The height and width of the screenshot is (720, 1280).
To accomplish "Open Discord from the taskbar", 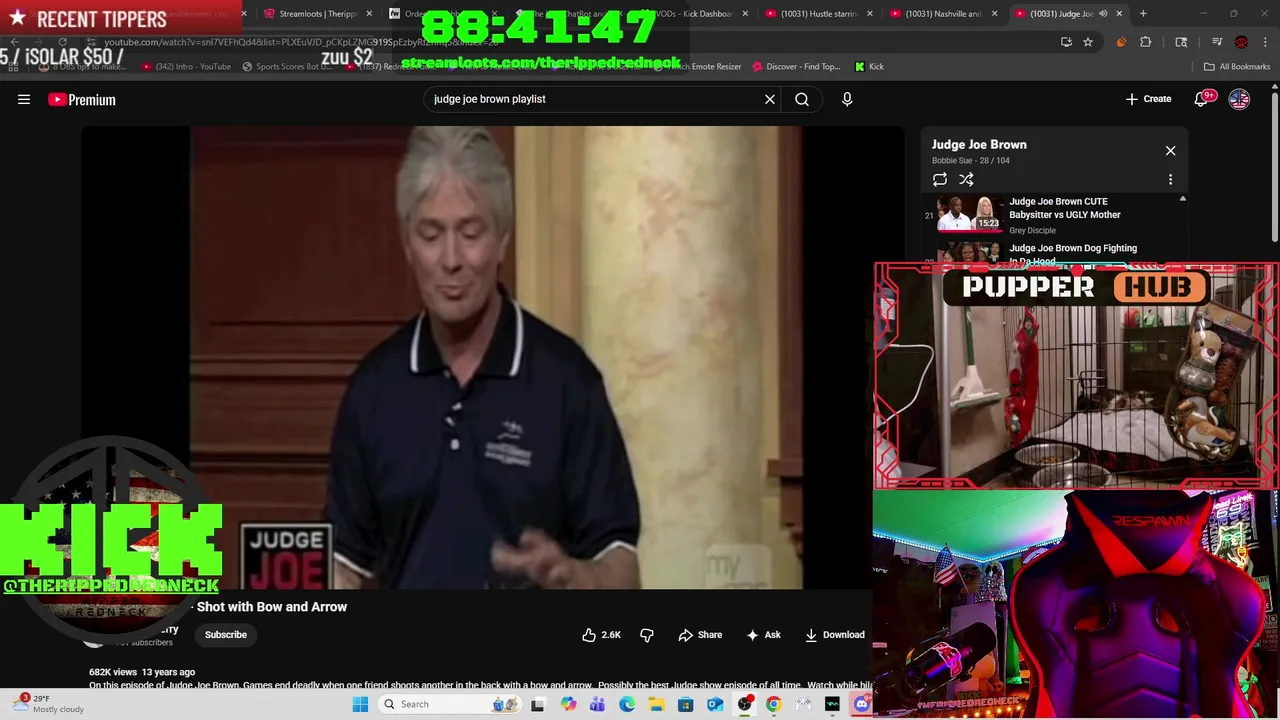I will [x=861, y=704].
